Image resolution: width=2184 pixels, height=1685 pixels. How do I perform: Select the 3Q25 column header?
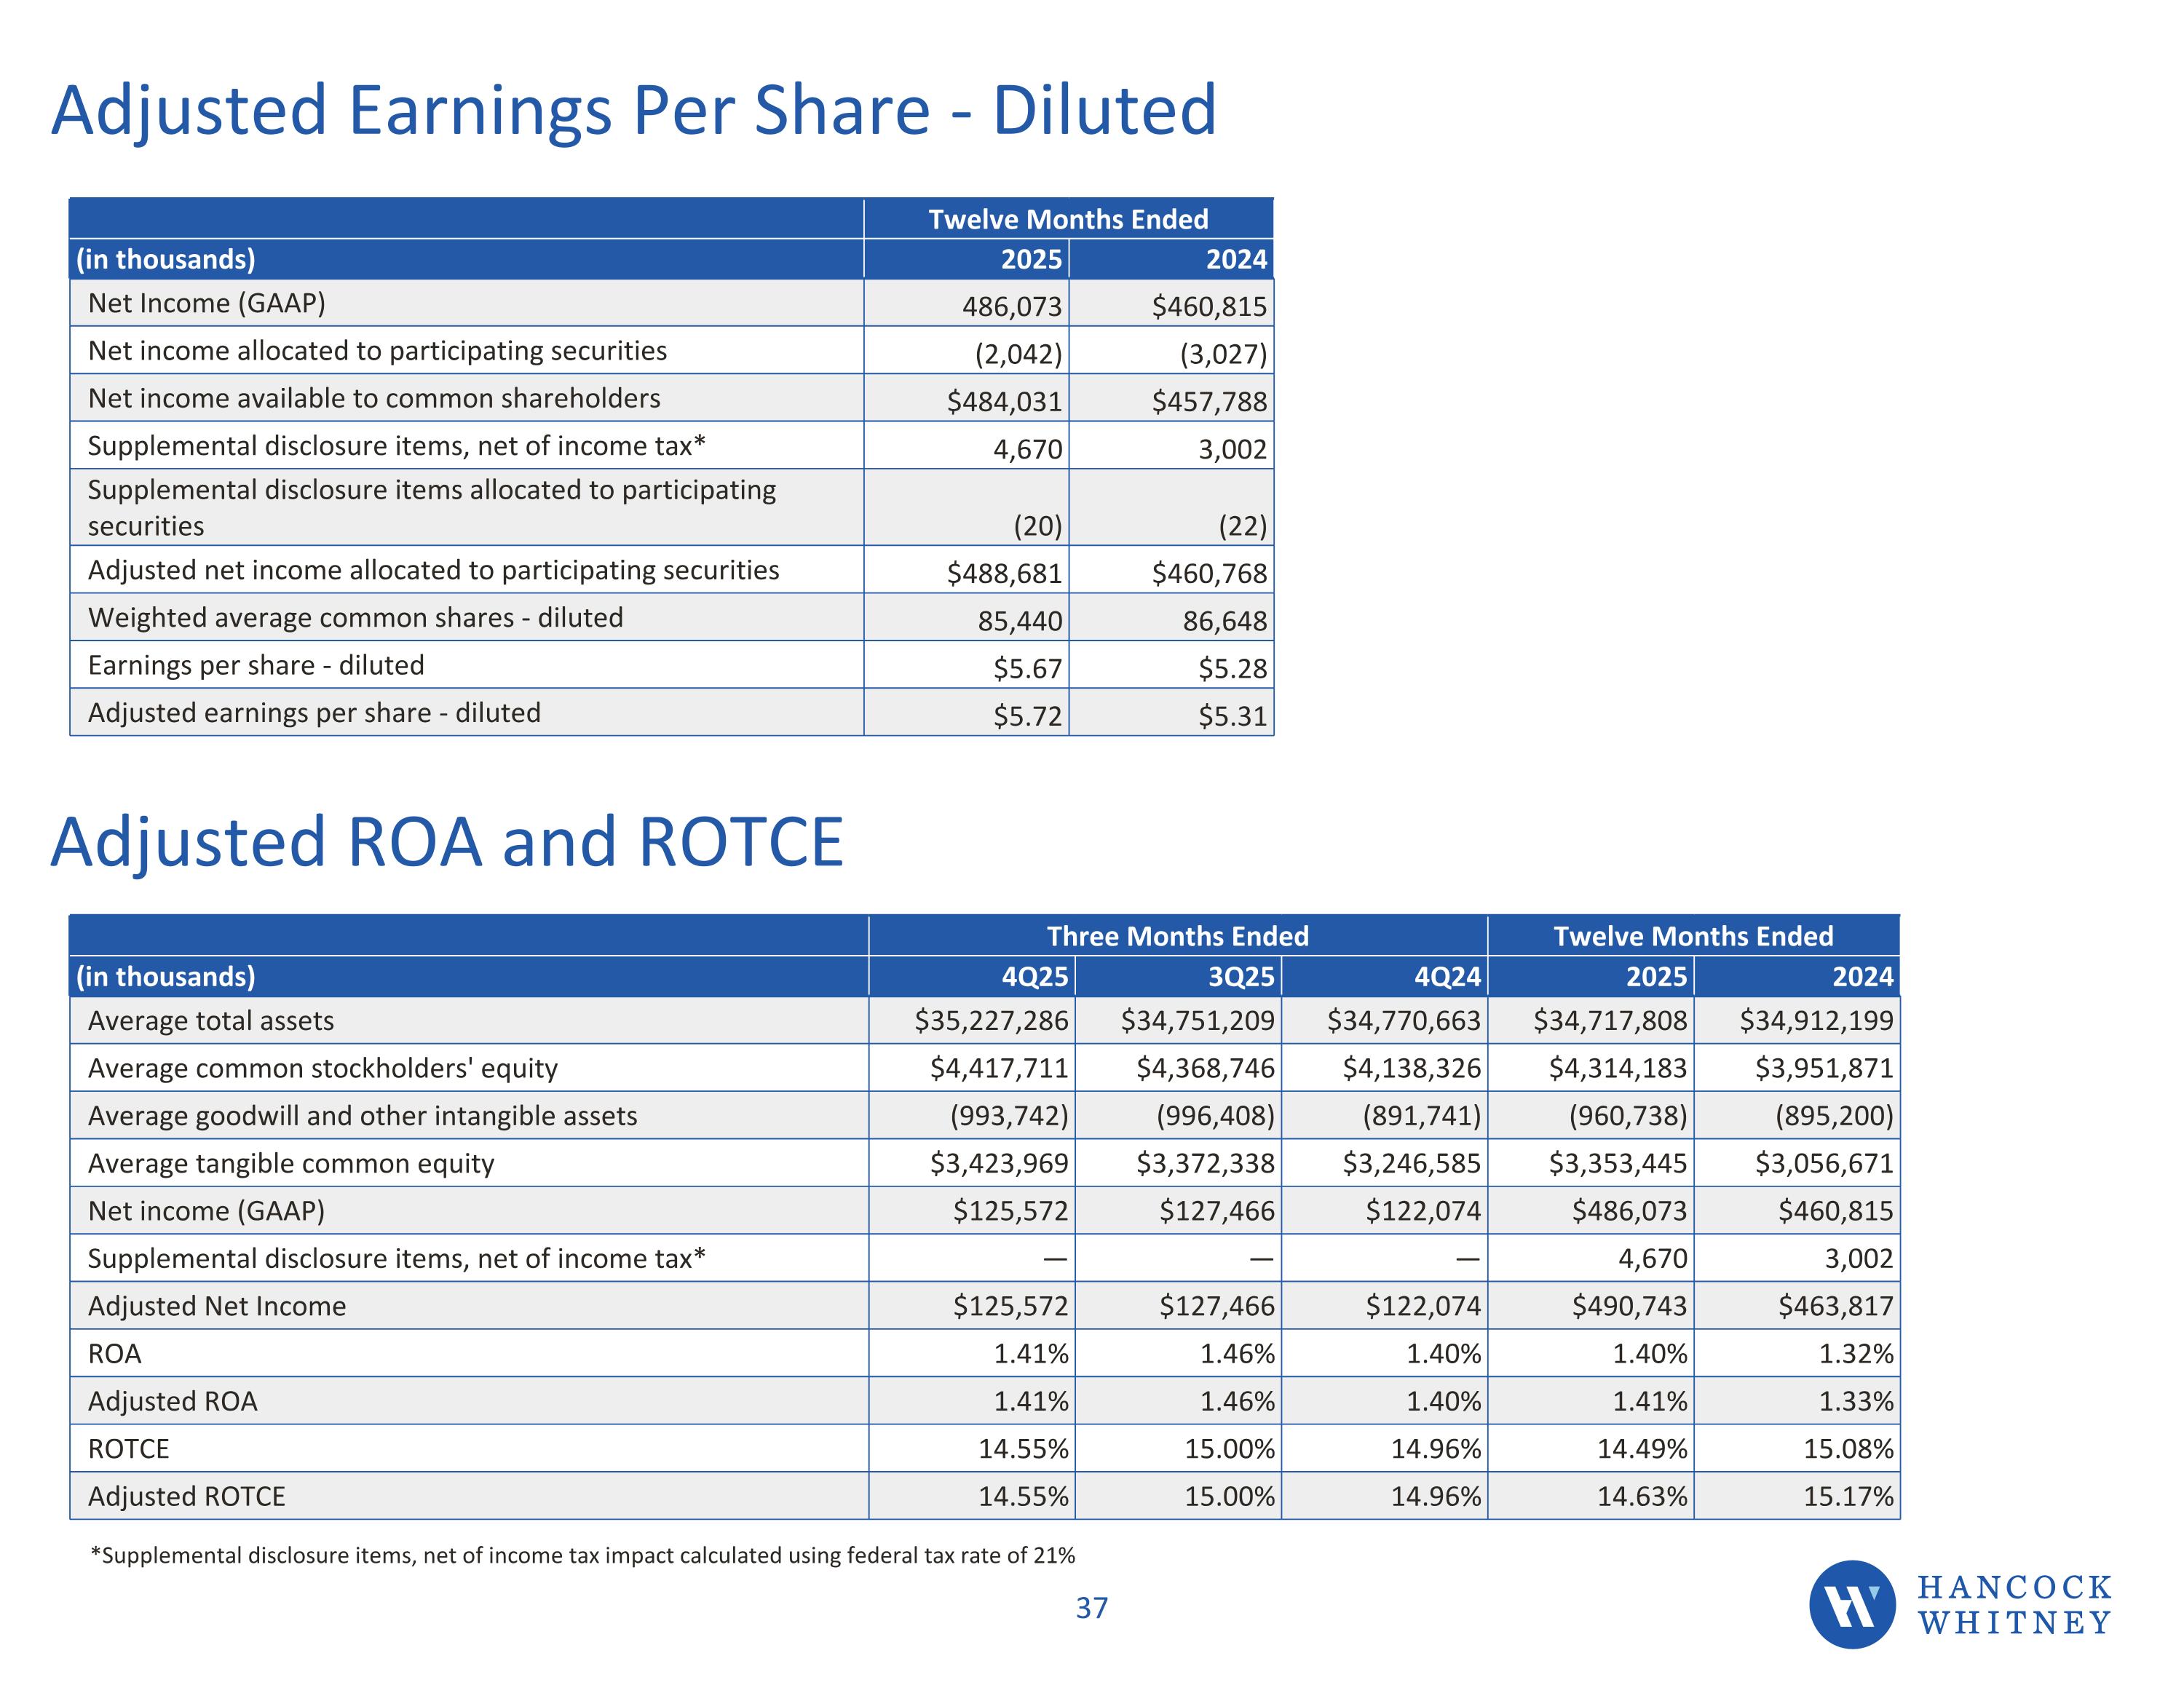(x=1241, y=977)
